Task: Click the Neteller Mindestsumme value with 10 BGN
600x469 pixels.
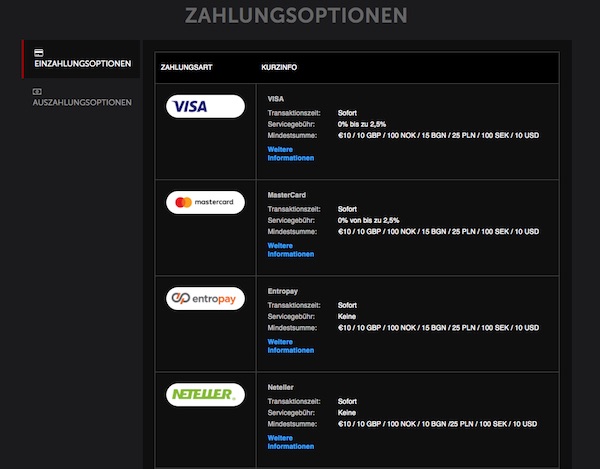Action: click(437, 424)
